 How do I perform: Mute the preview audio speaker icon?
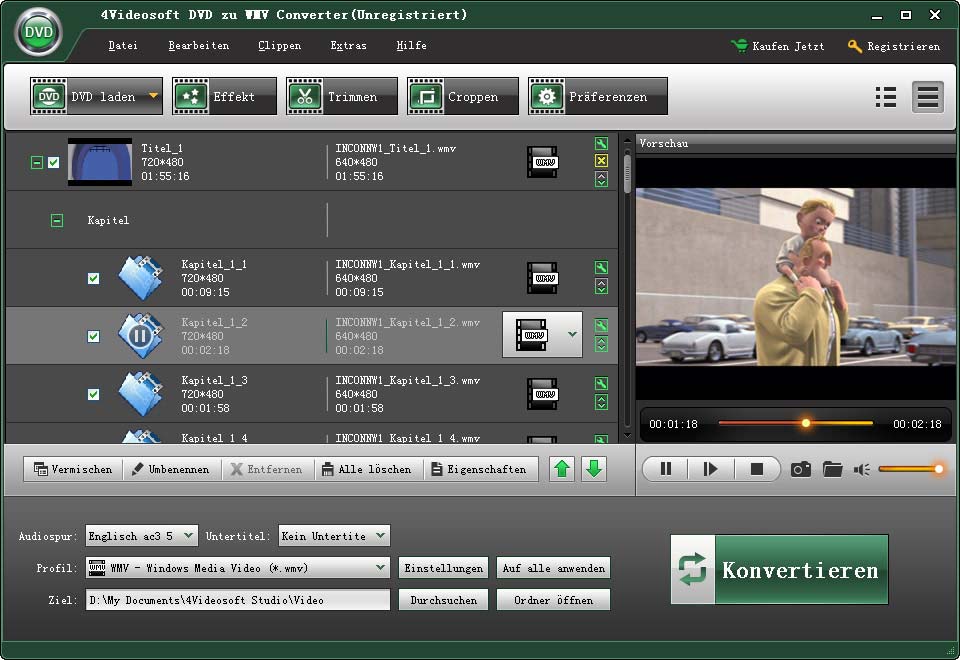pos(861,469)
